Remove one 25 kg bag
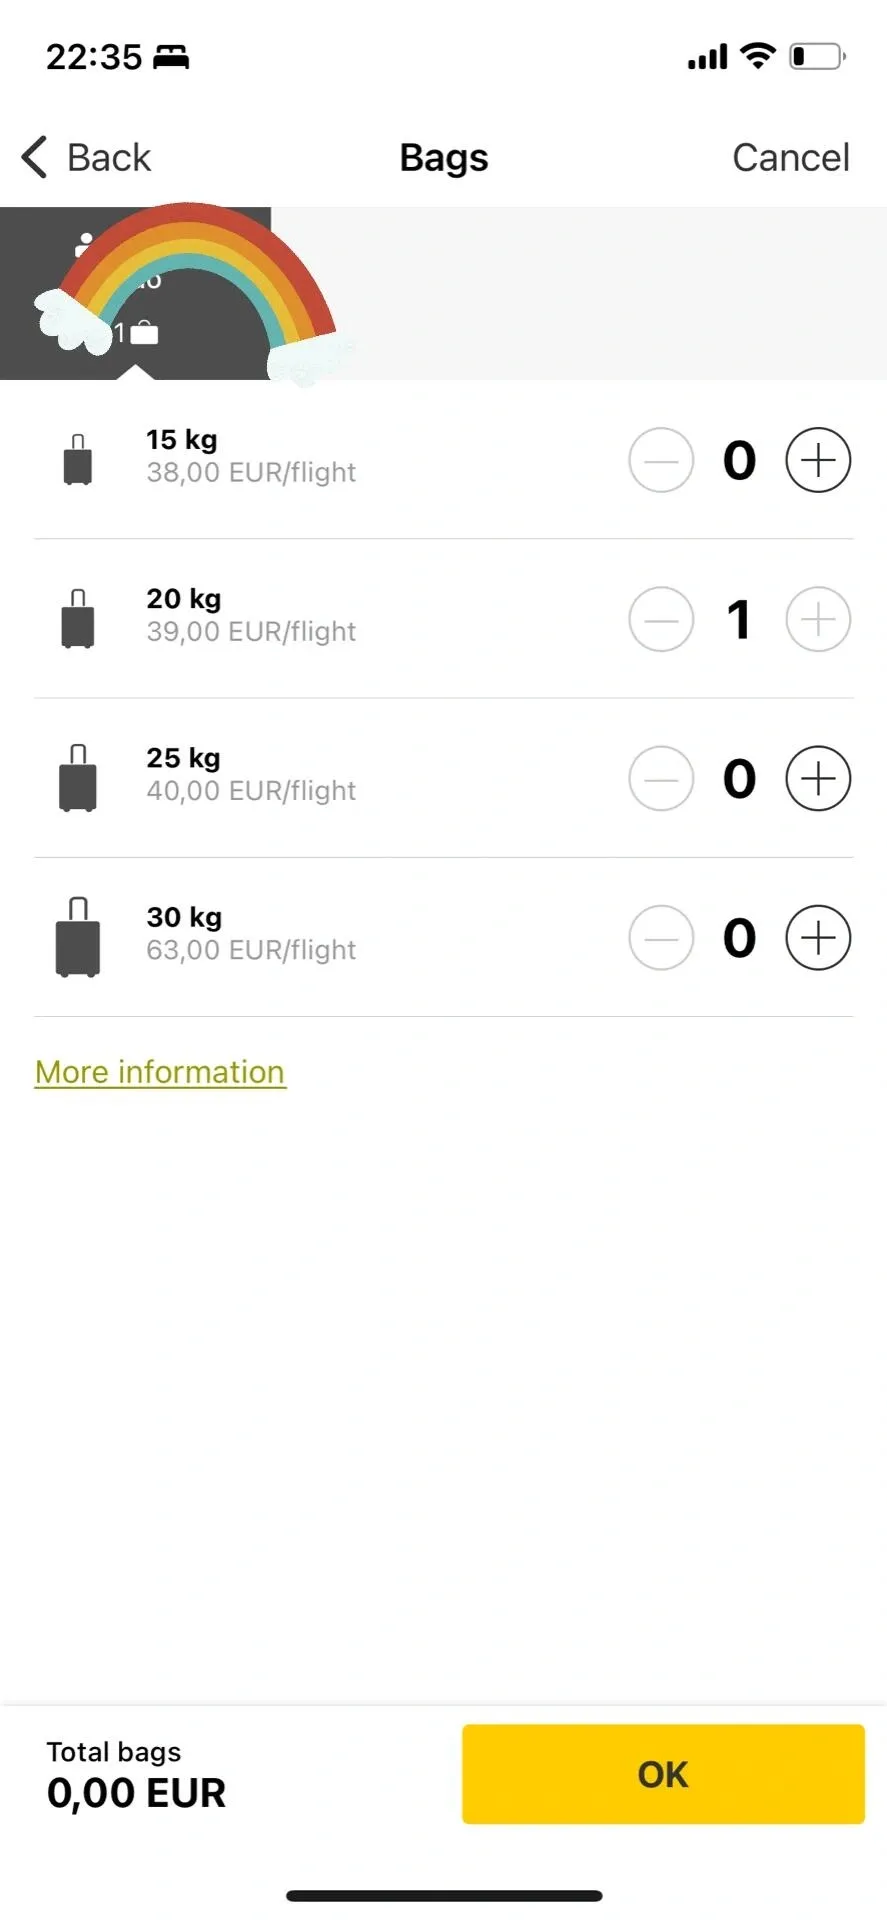 pyautogui.click(x=661, y=778)
